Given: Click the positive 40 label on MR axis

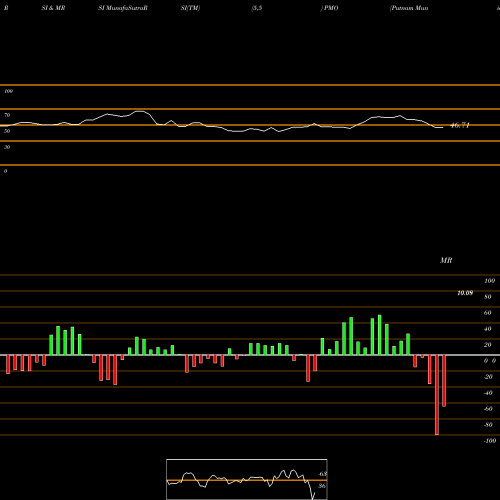Looking at the screenshot, I should [488, 329].
